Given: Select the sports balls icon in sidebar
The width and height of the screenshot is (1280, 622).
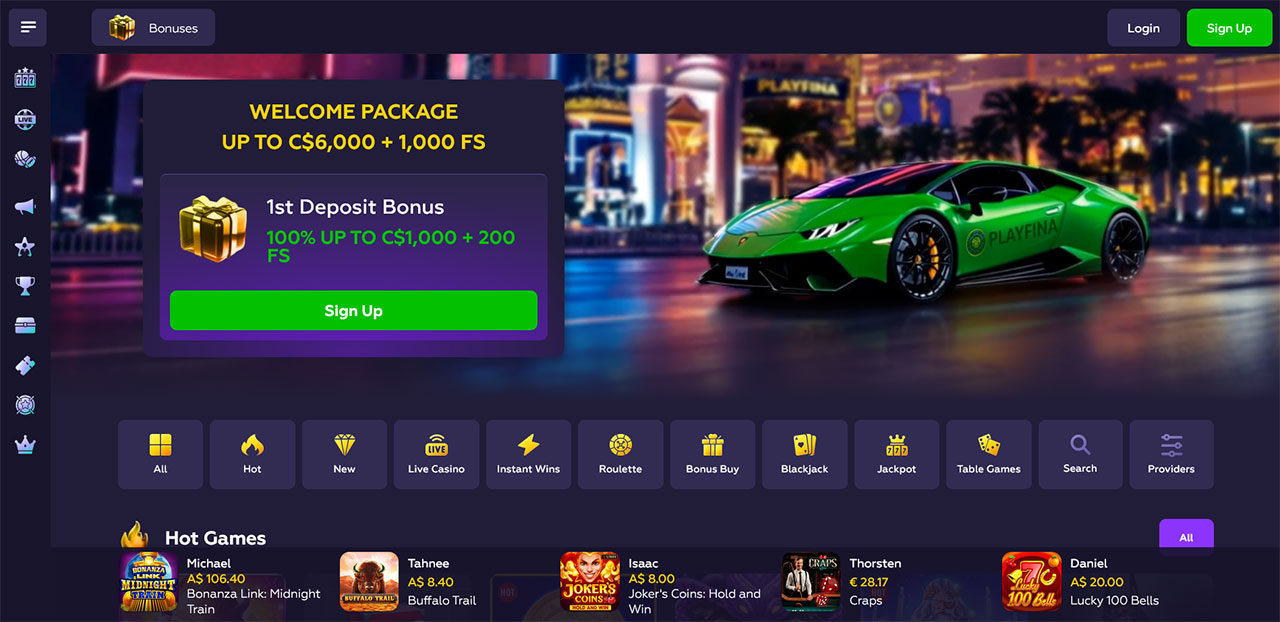Looking at the screenshot, I should (25, 159).
